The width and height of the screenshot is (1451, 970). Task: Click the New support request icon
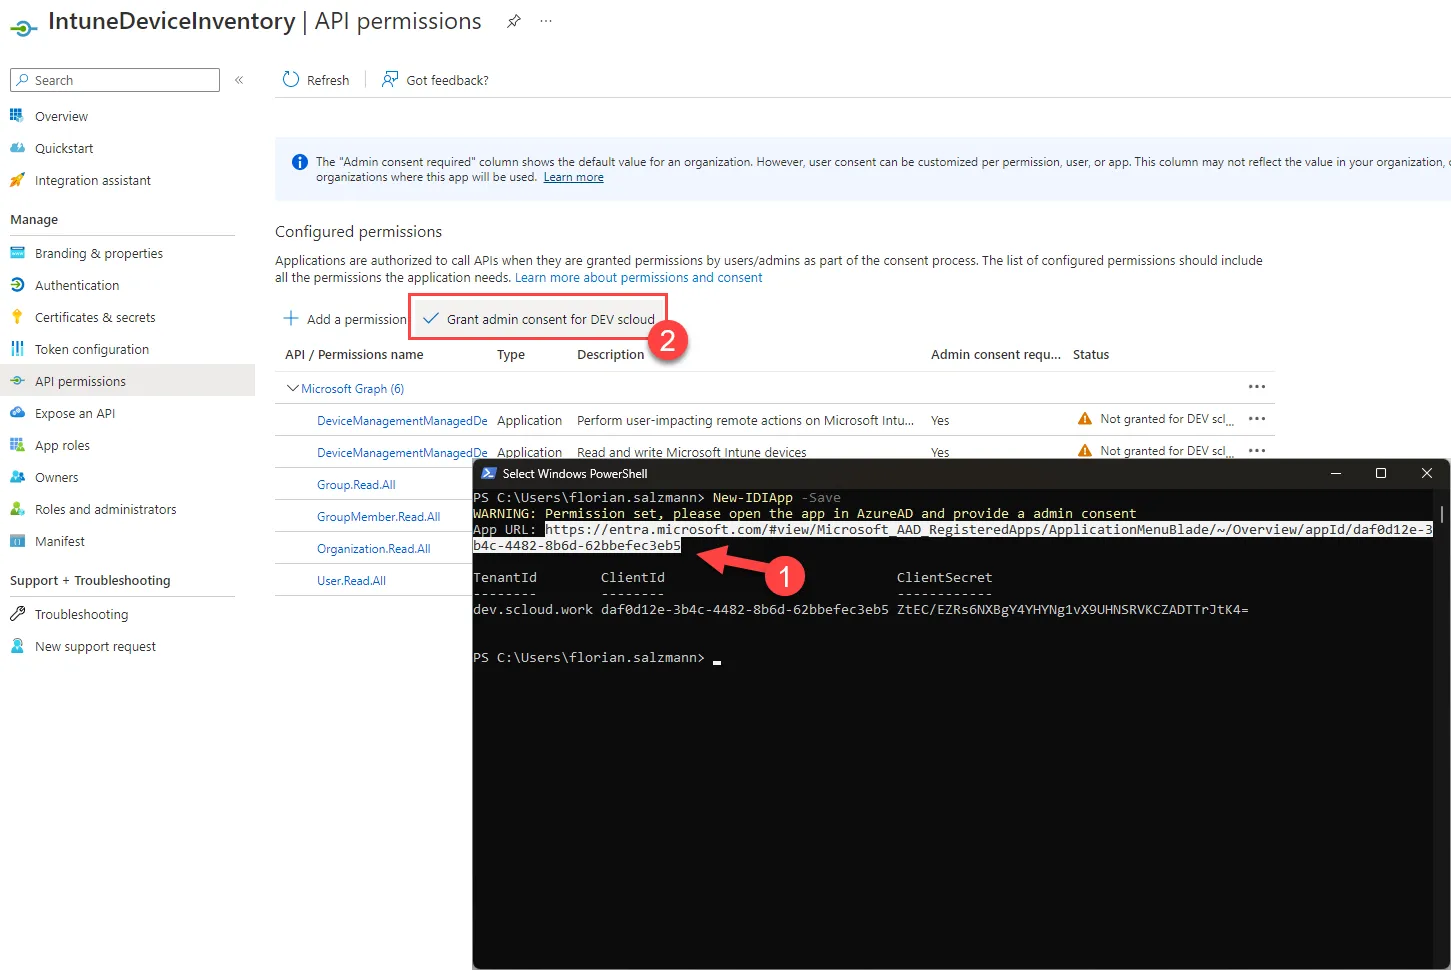[17, 646]
